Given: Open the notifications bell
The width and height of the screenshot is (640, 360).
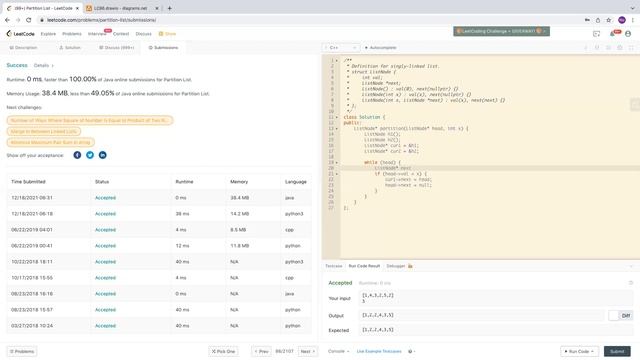Looking at the screenshot, I should click(x=613, y=34).
